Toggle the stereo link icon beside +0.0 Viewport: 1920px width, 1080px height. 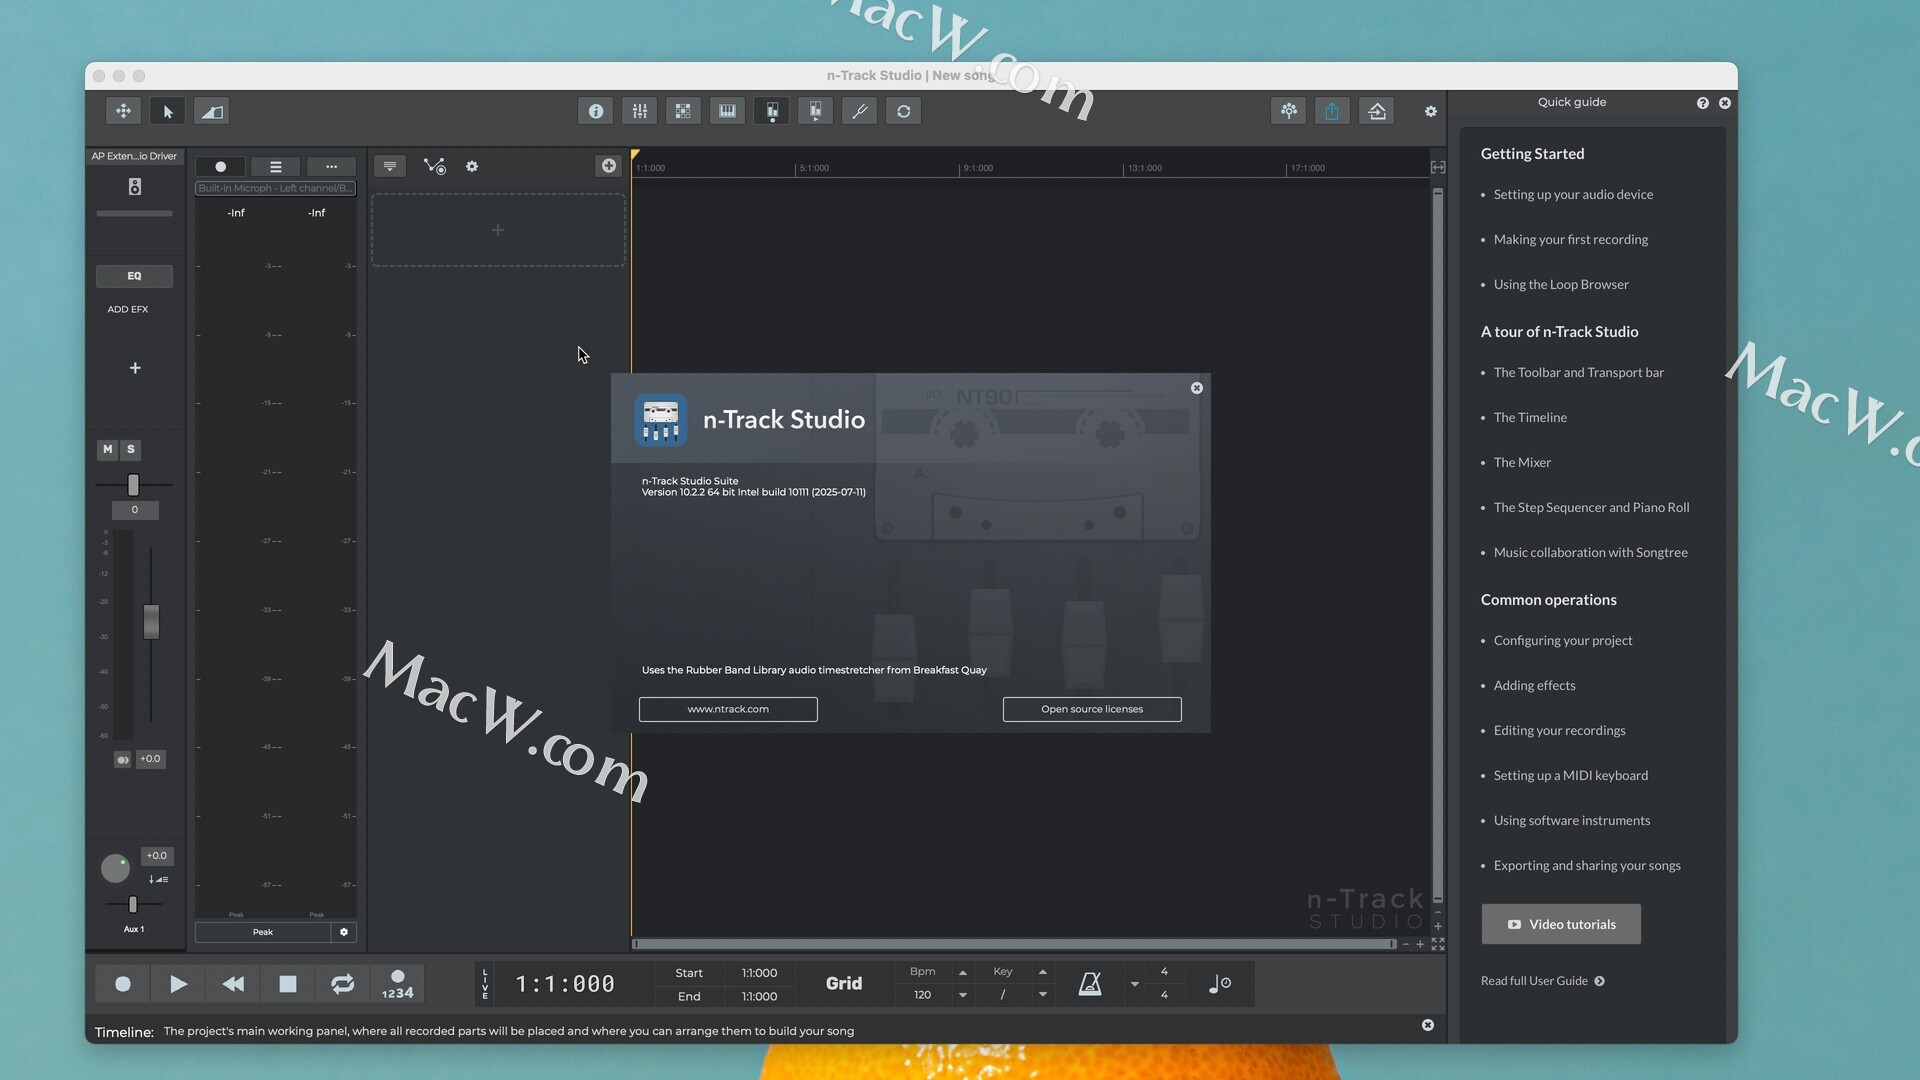(122, 760)
